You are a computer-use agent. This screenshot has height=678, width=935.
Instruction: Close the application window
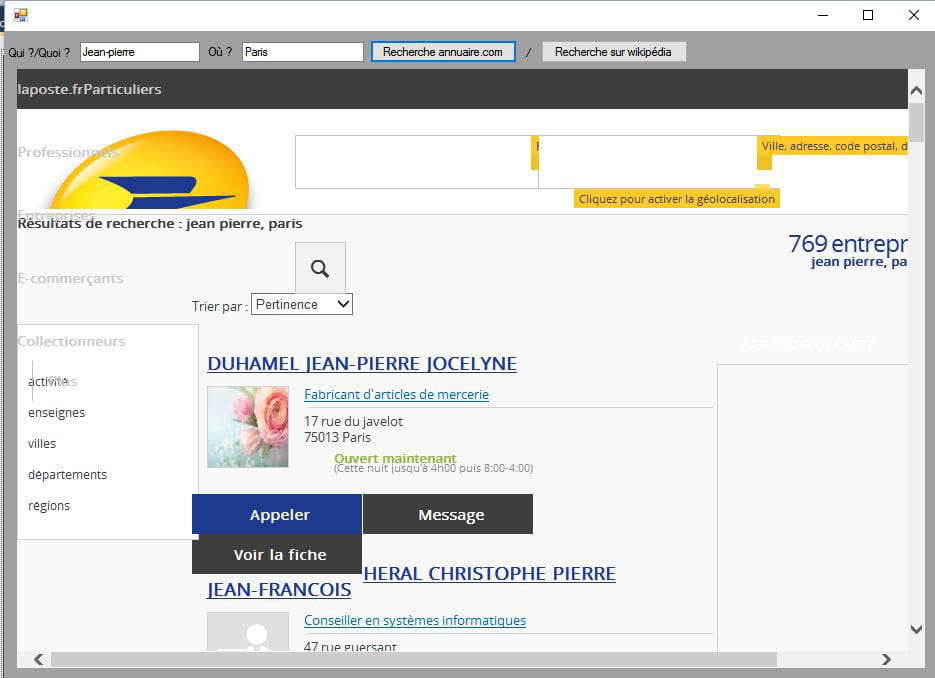914,15
